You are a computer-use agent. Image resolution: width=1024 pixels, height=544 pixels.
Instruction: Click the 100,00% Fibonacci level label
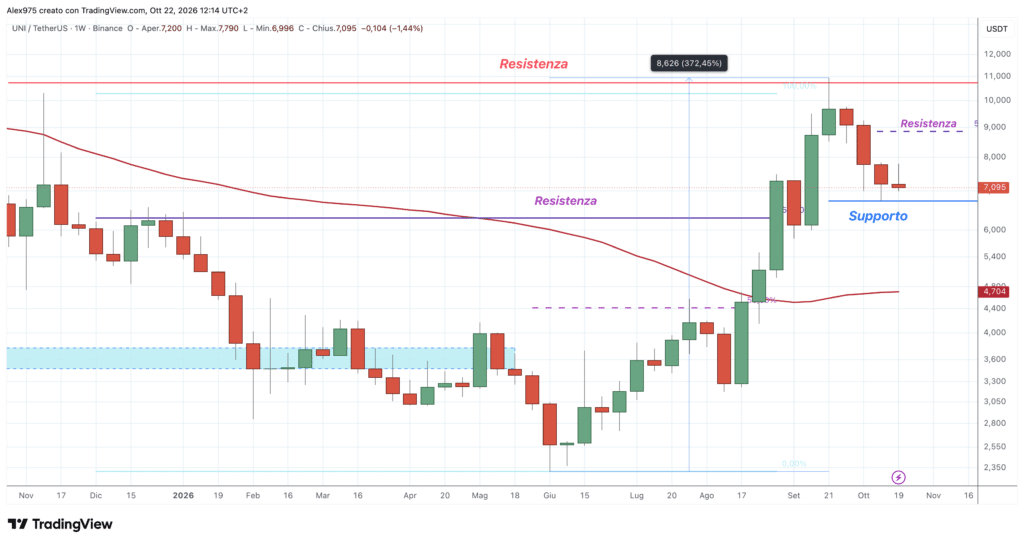click(799, 86)
